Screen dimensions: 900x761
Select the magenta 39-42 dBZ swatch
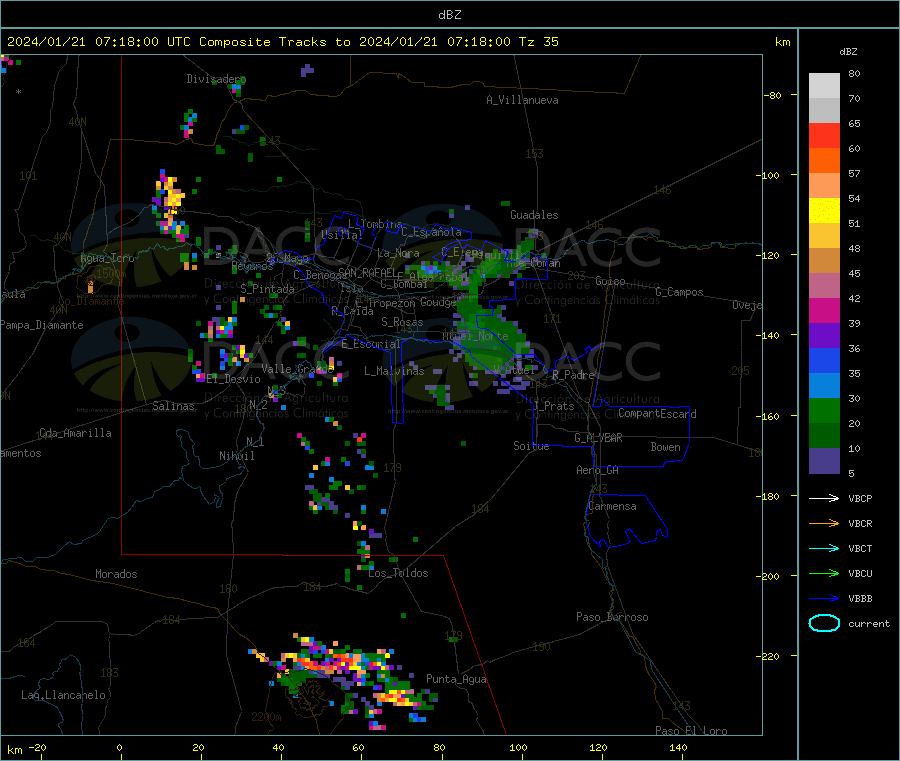824,310
